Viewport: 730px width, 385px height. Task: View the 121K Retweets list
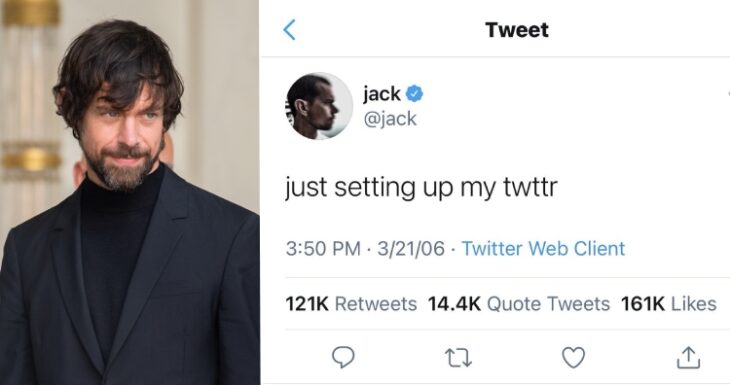[x=351, y=304]
